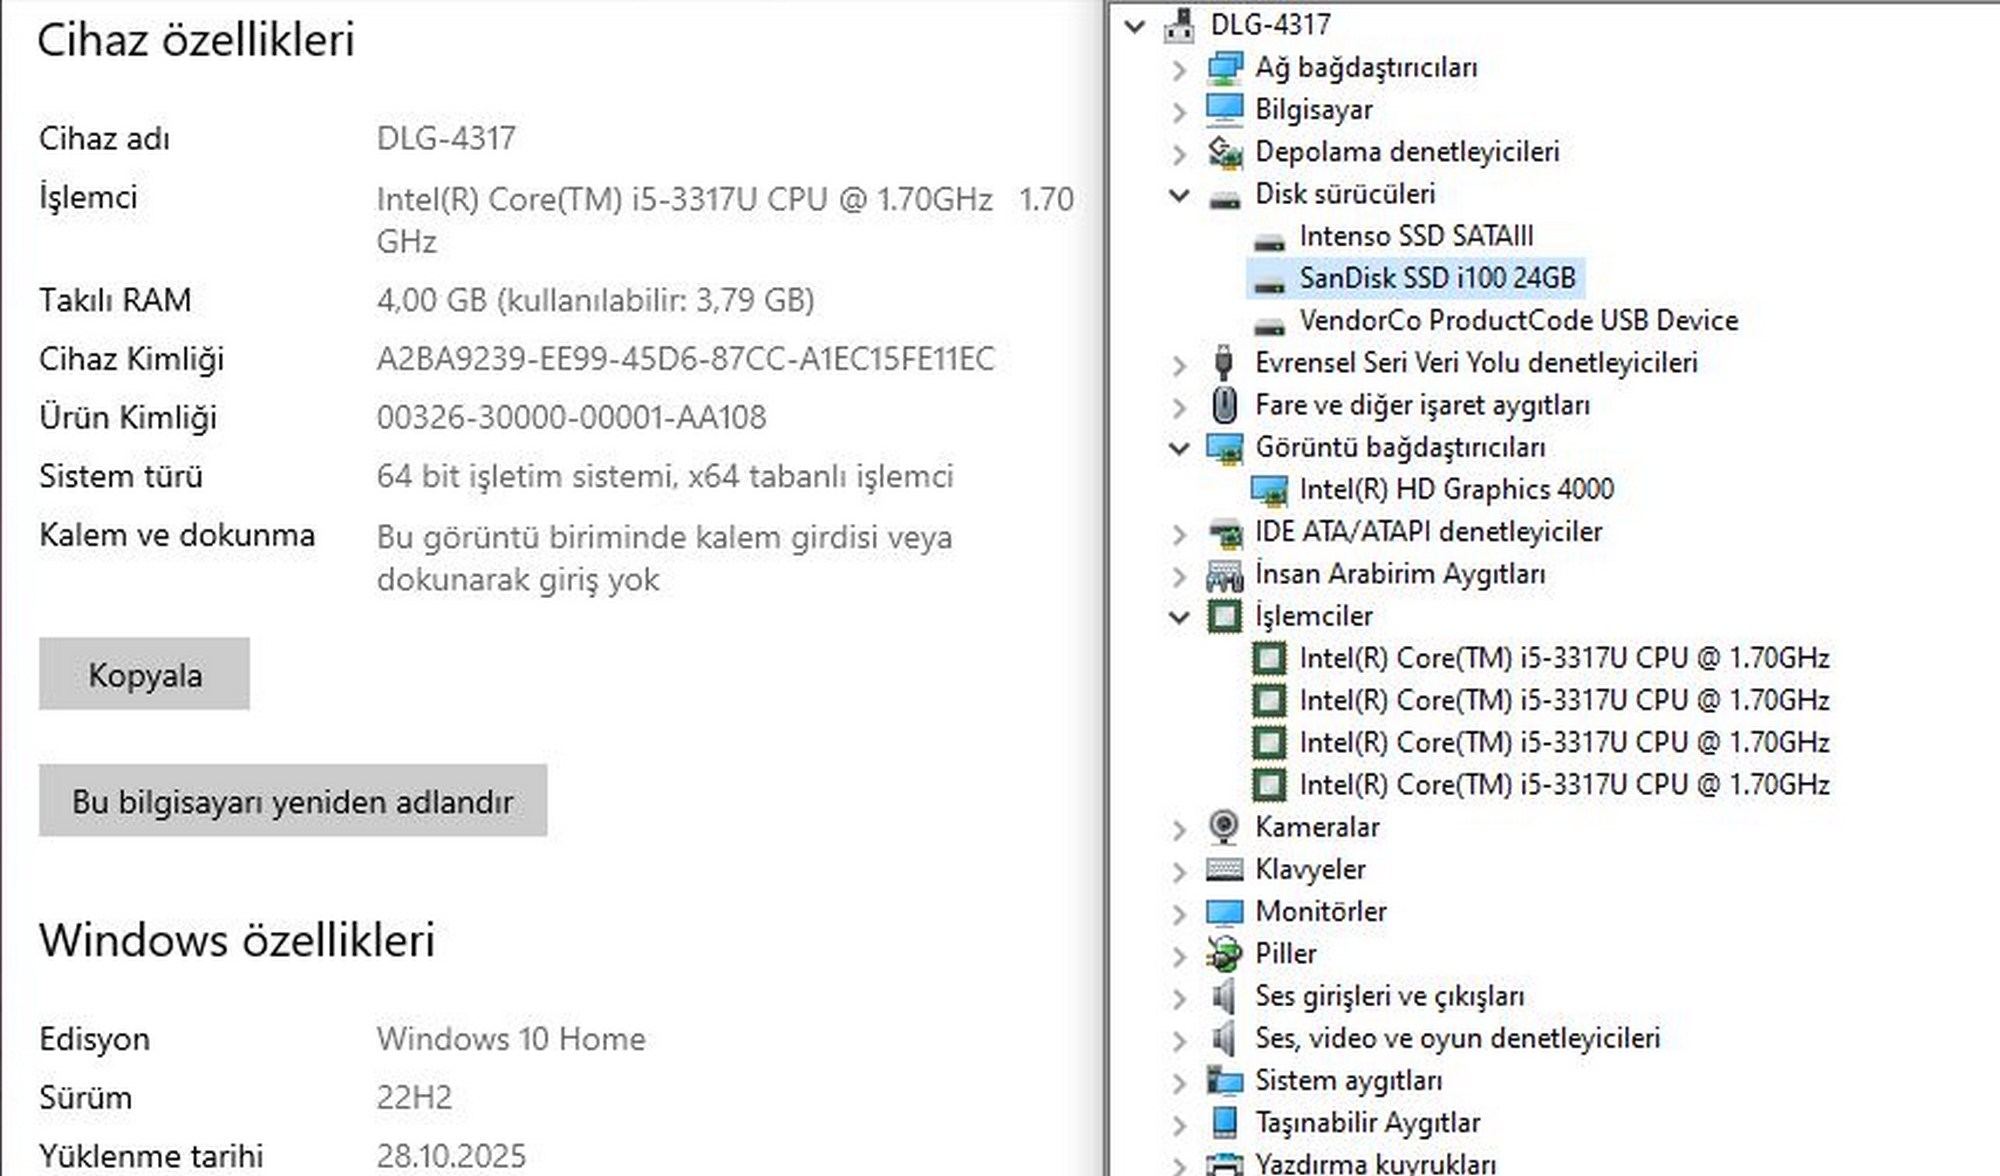2000x1176 pixels.
Task: Click the Monitörler display icon
Action: coord(1223,911)
